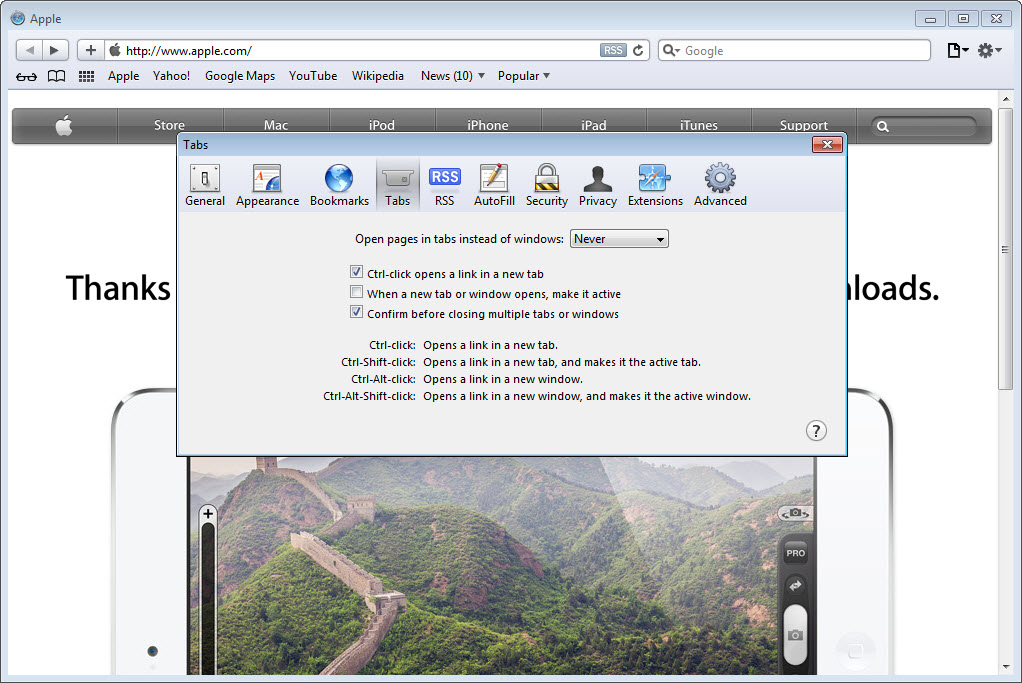Screen dimensions: 1022x683
Task: Open AutoFill preferences pane
Action: pos(494,185)
